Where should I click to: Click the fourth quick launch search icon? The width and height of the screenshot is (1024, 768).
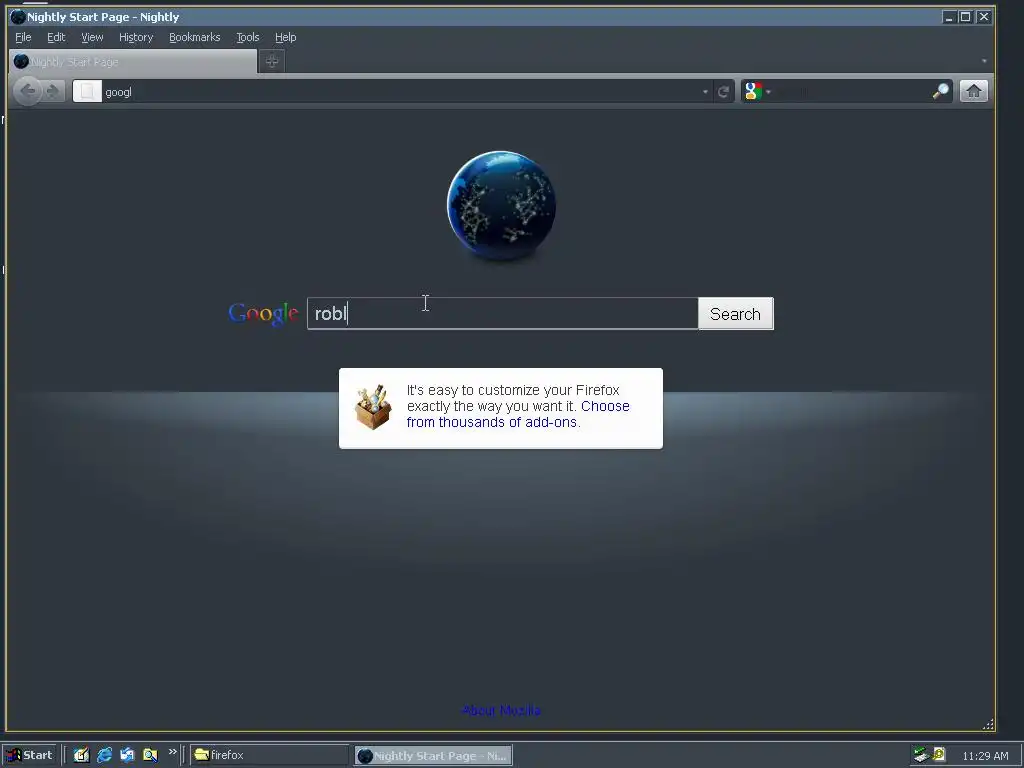coord(150,755)
